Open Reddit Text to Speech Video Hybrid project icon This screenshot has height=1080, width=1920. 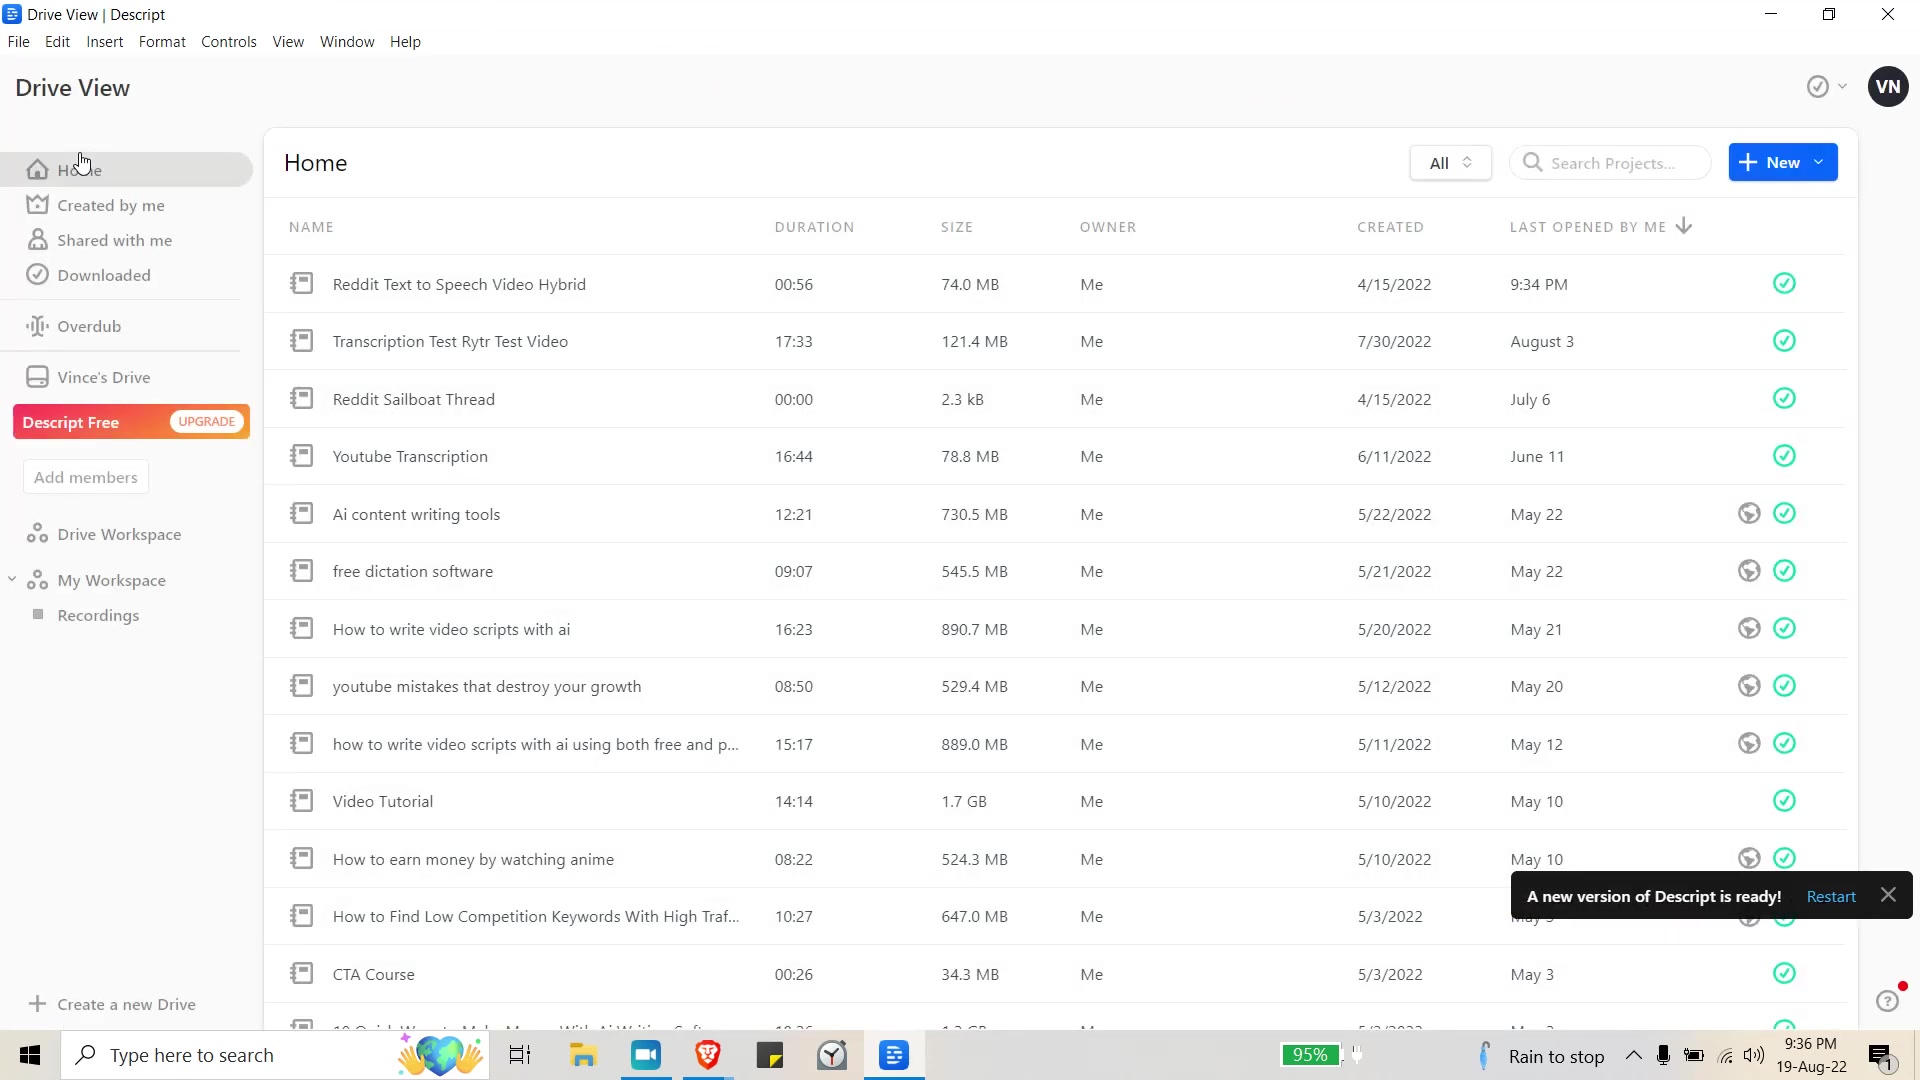301,284
